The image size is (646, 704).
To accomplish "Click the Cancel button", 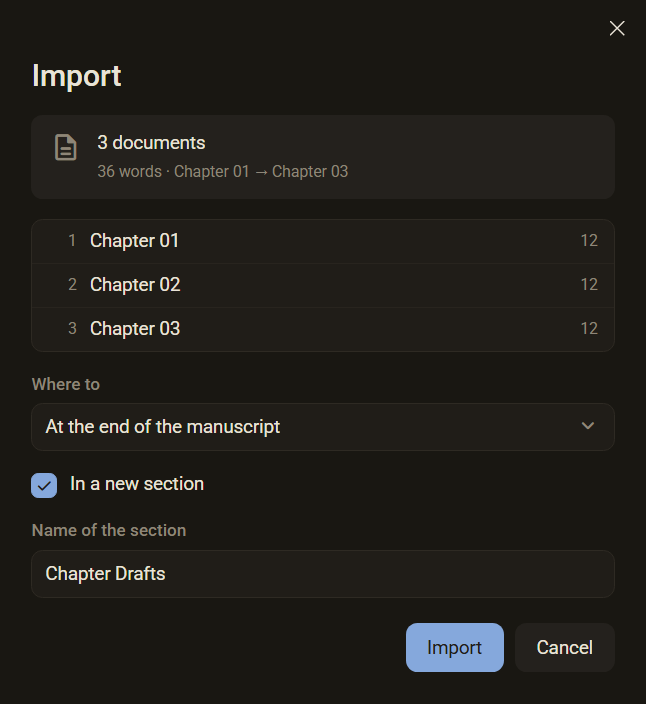I will (565, 647).
